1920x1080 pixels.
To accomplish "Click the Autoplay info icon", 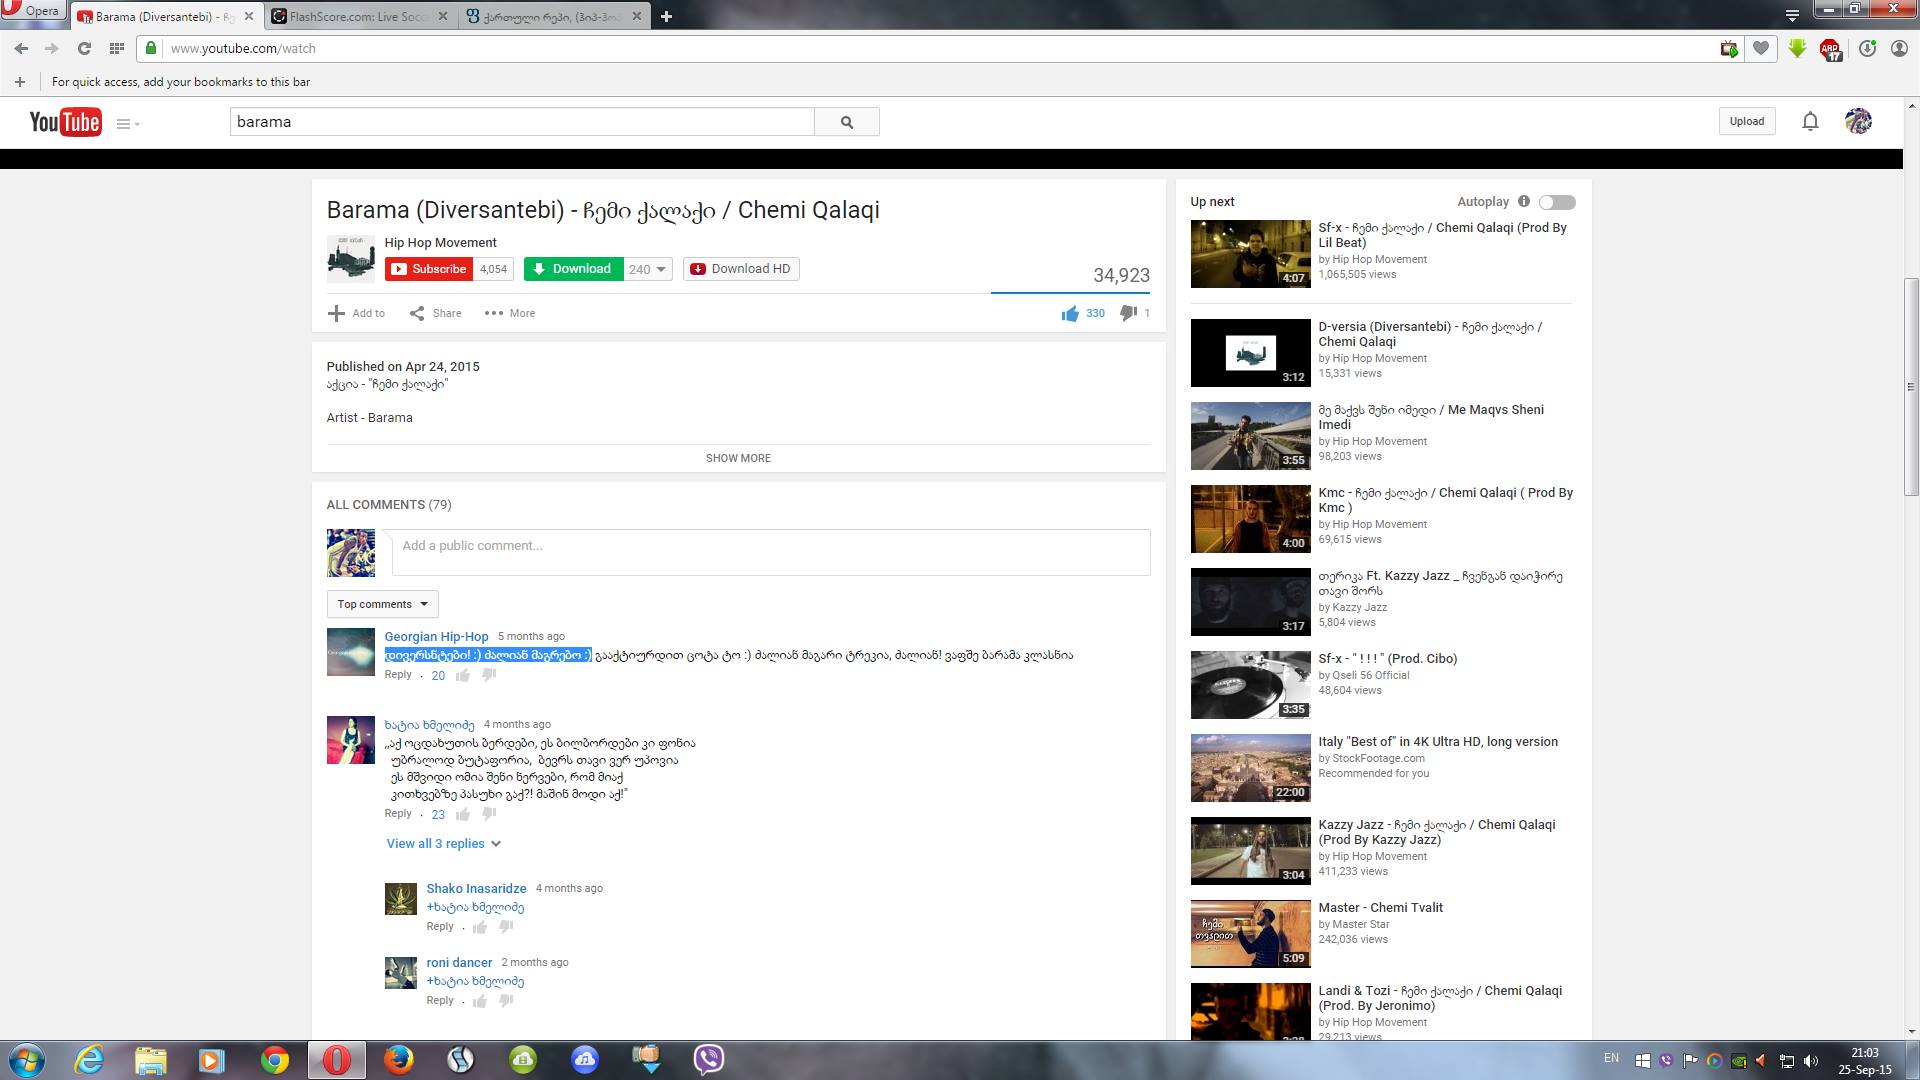I will pos(1524,201).
